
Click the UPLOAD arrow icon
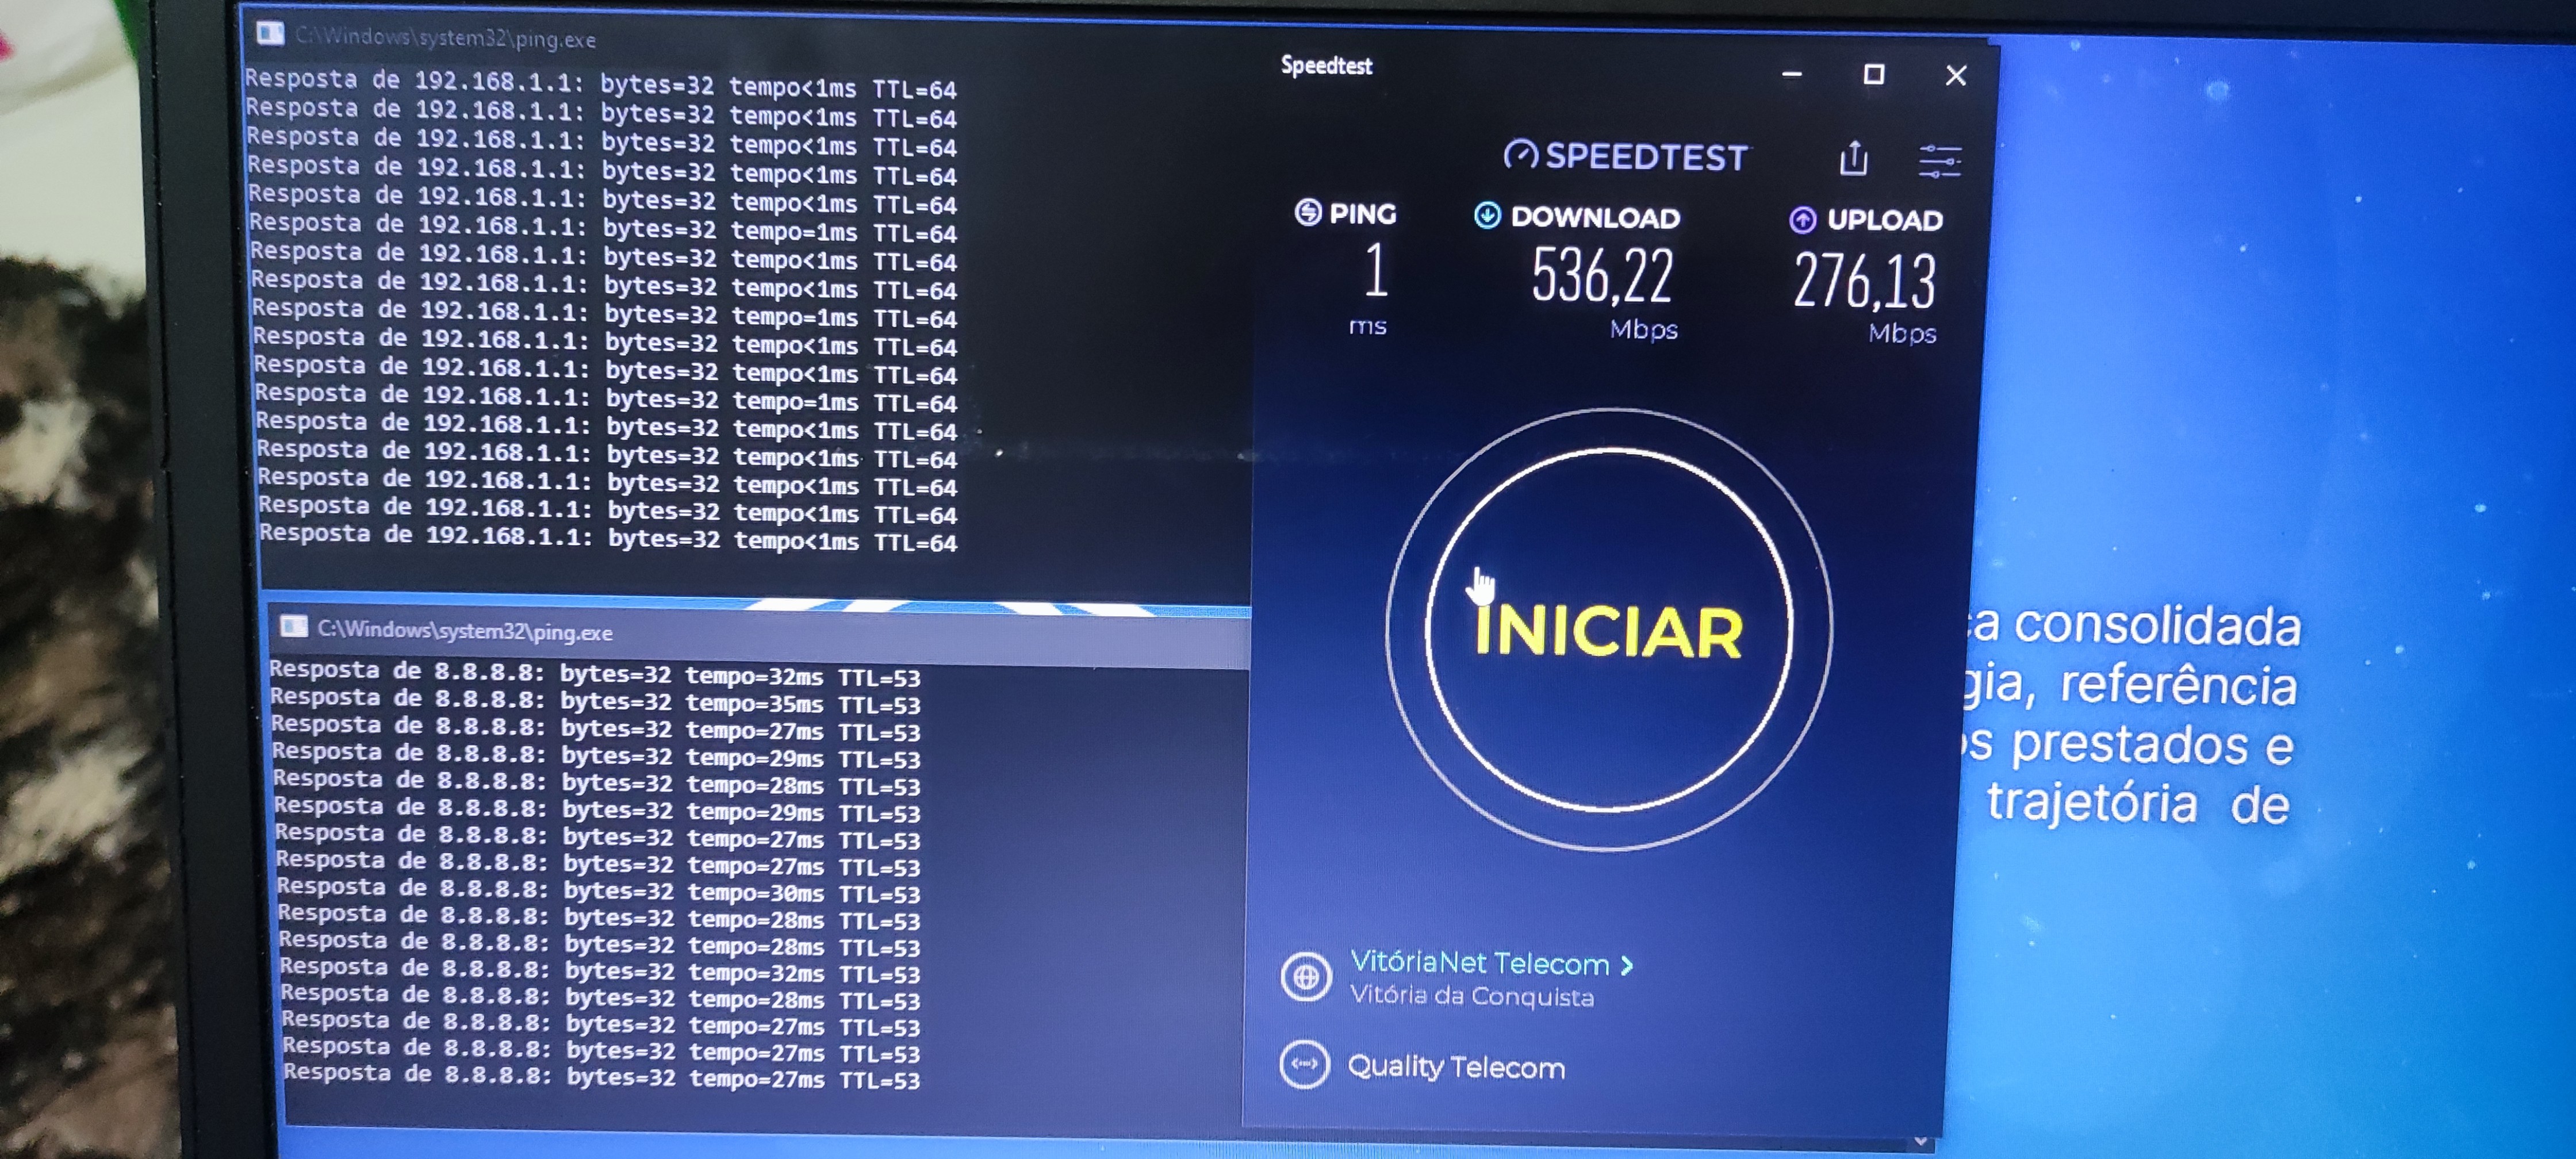(1802, 219)
